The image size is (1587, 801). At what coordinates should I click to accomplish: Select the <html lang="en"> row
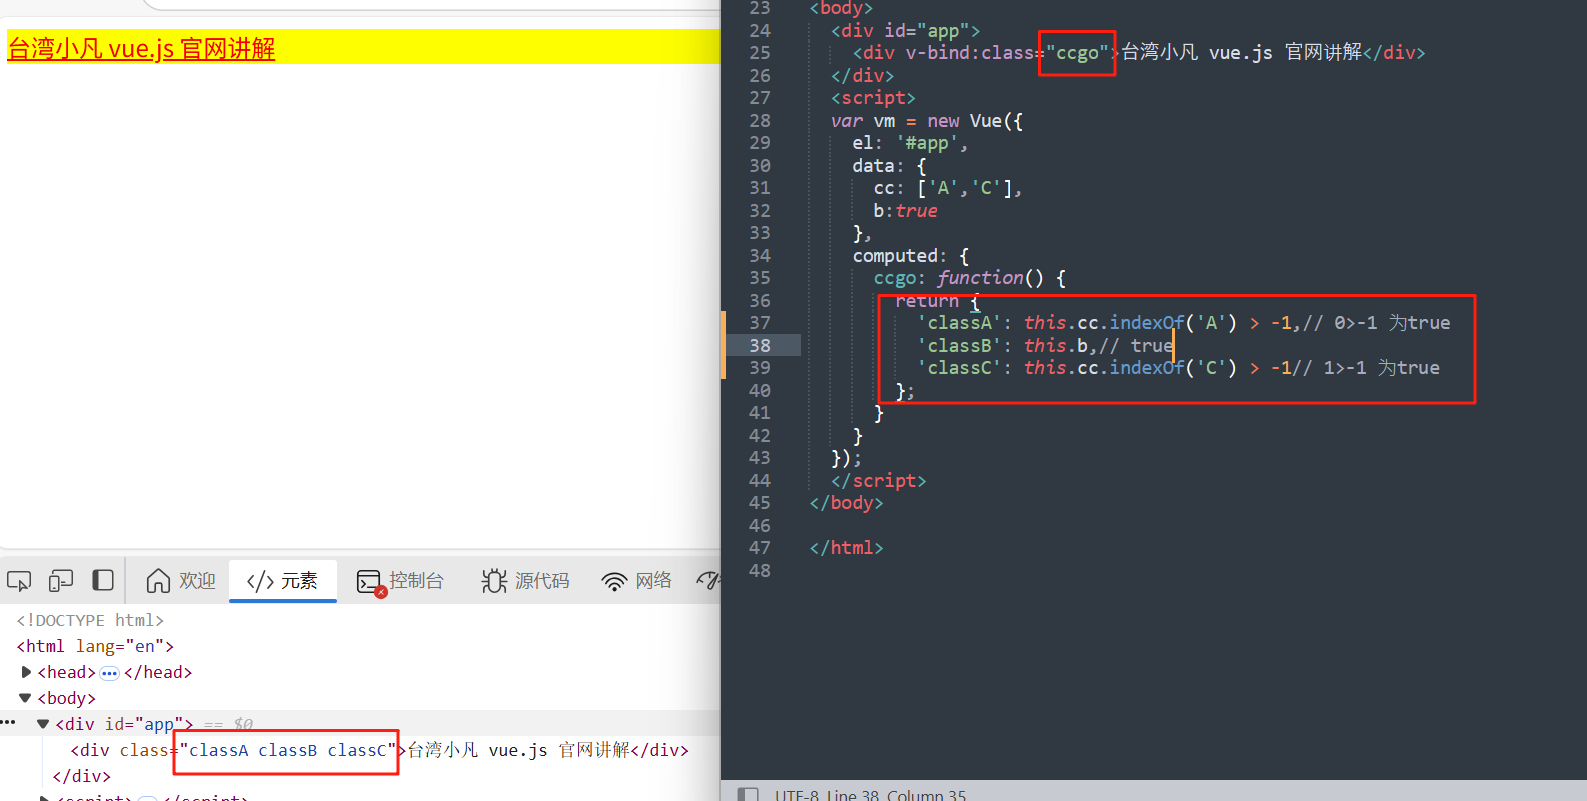[x=95, y=646]
